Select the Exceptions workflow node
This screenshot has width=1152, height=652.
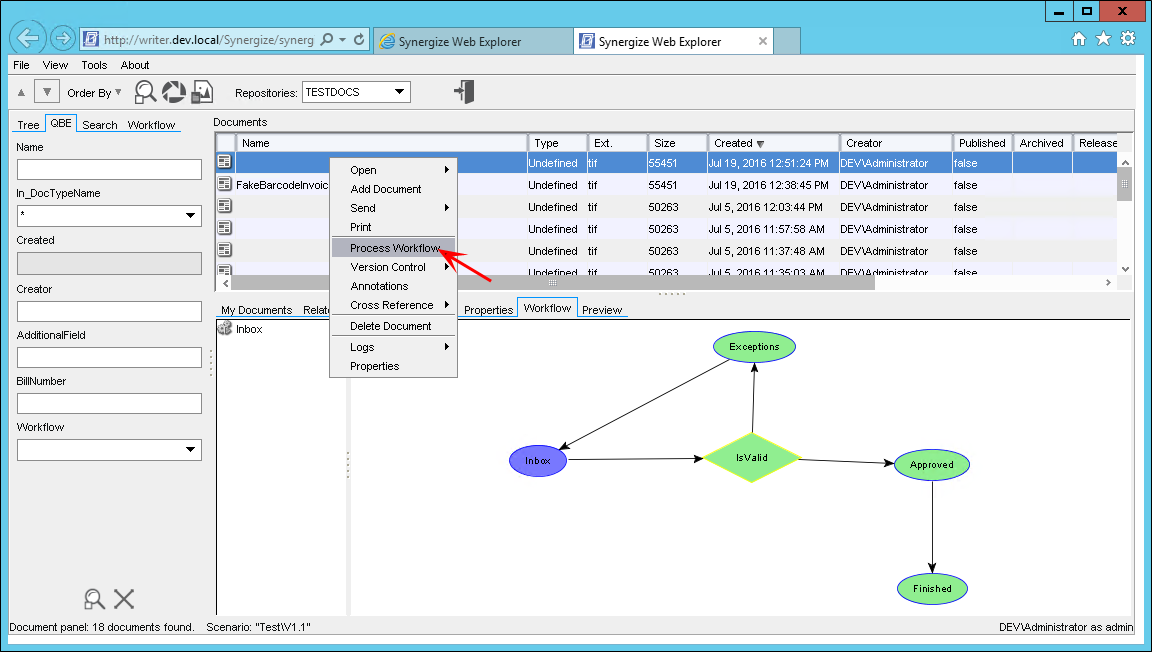[x=755, y=347]
